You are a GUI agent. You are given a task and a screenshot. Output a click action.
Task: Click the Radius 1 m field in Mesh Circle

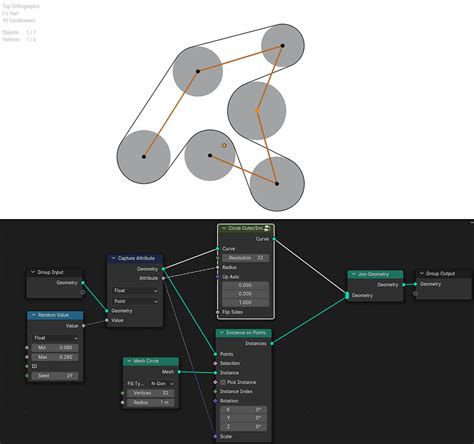[151, 402]
